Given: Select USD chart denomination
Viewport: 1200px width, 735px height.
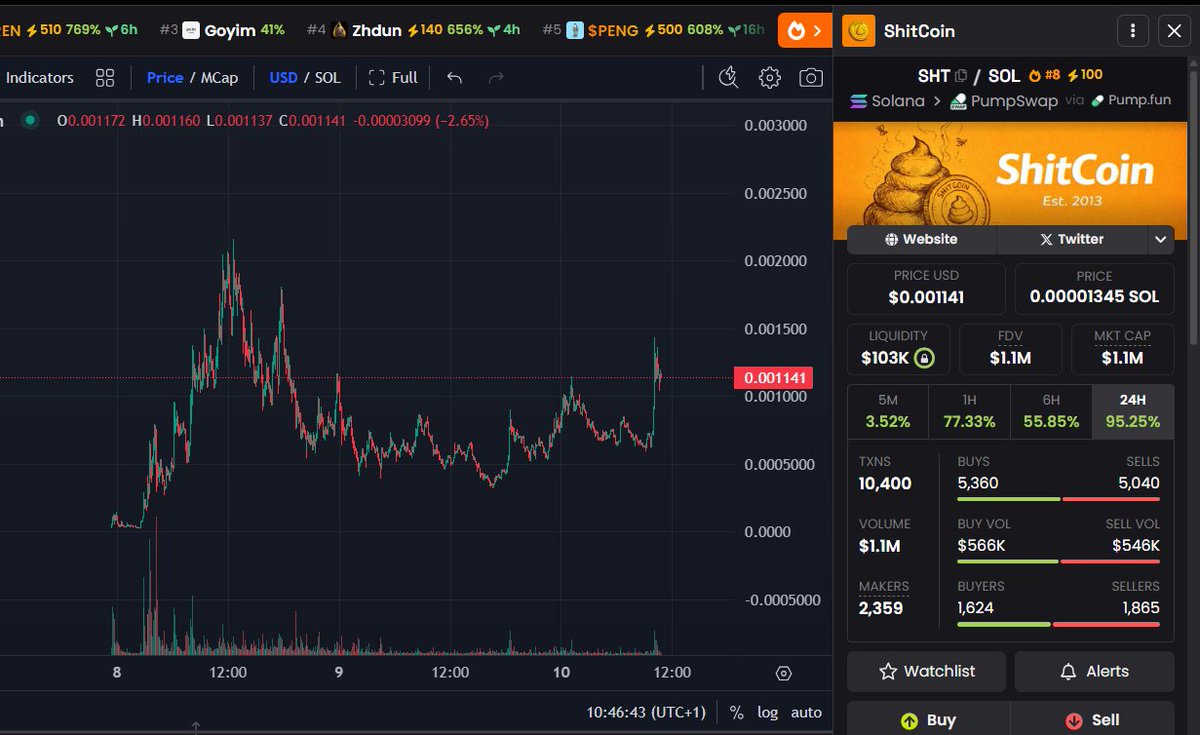Looking at the screenshot, I should click(x=283, y=77).
